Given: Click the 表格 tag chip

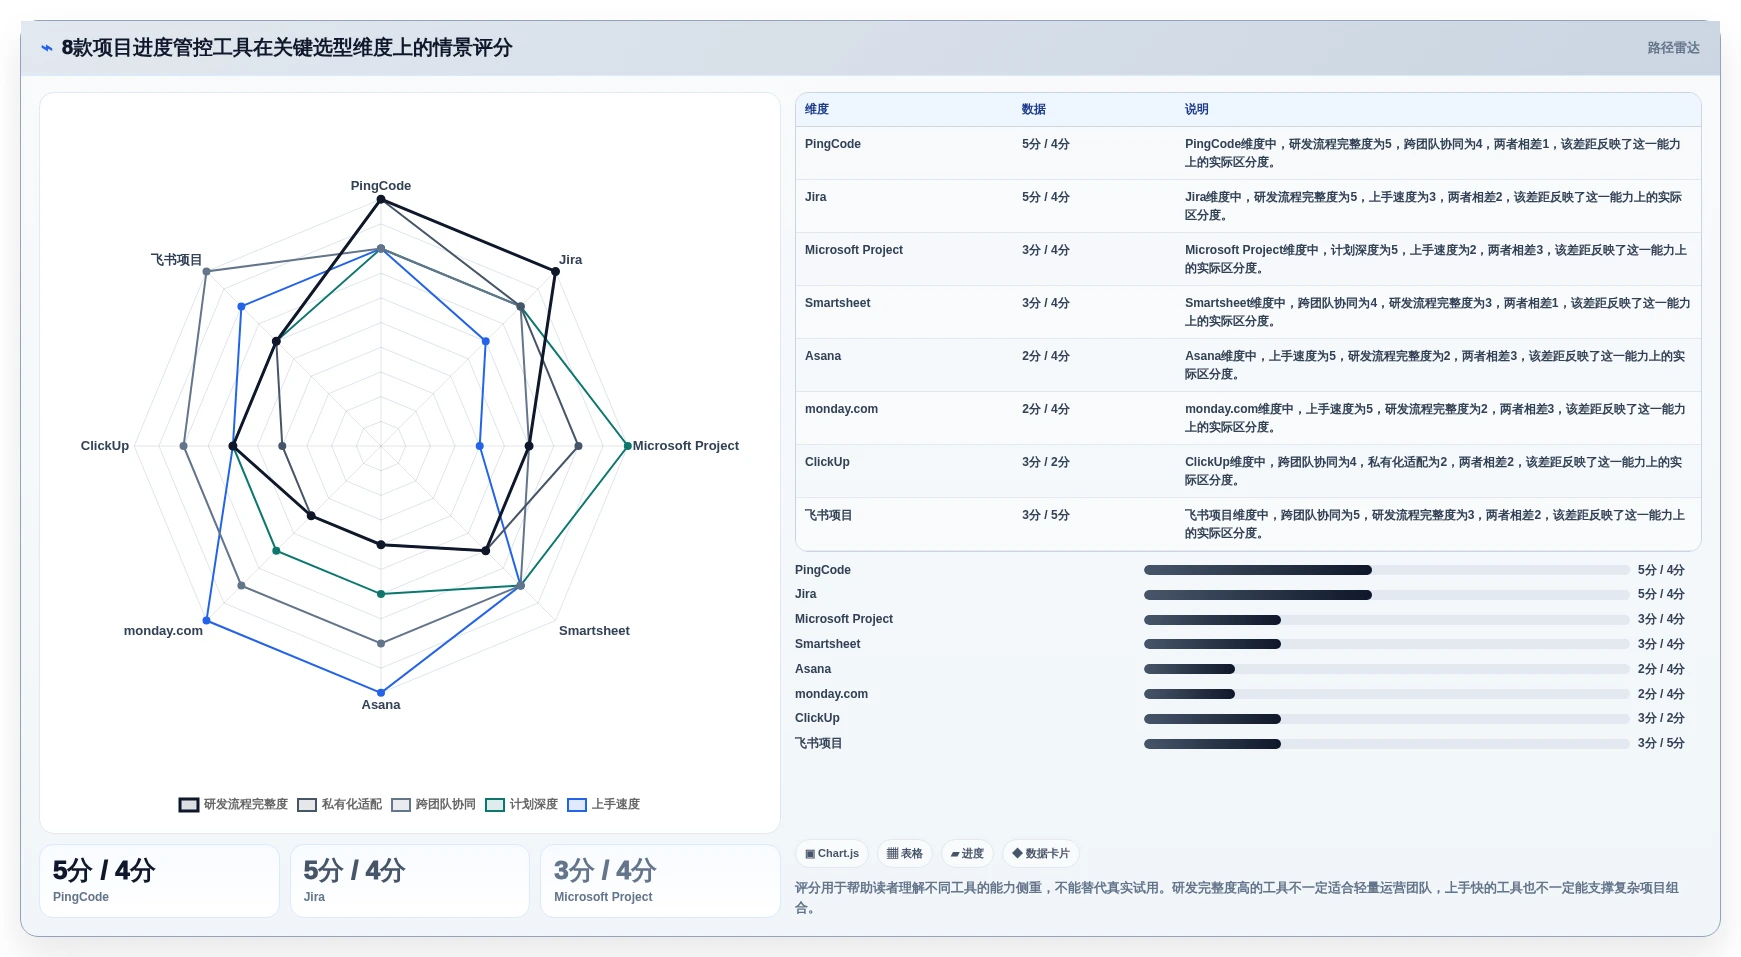Looking at the screenshot, I should pyautogui.click(x=905, y=853).
